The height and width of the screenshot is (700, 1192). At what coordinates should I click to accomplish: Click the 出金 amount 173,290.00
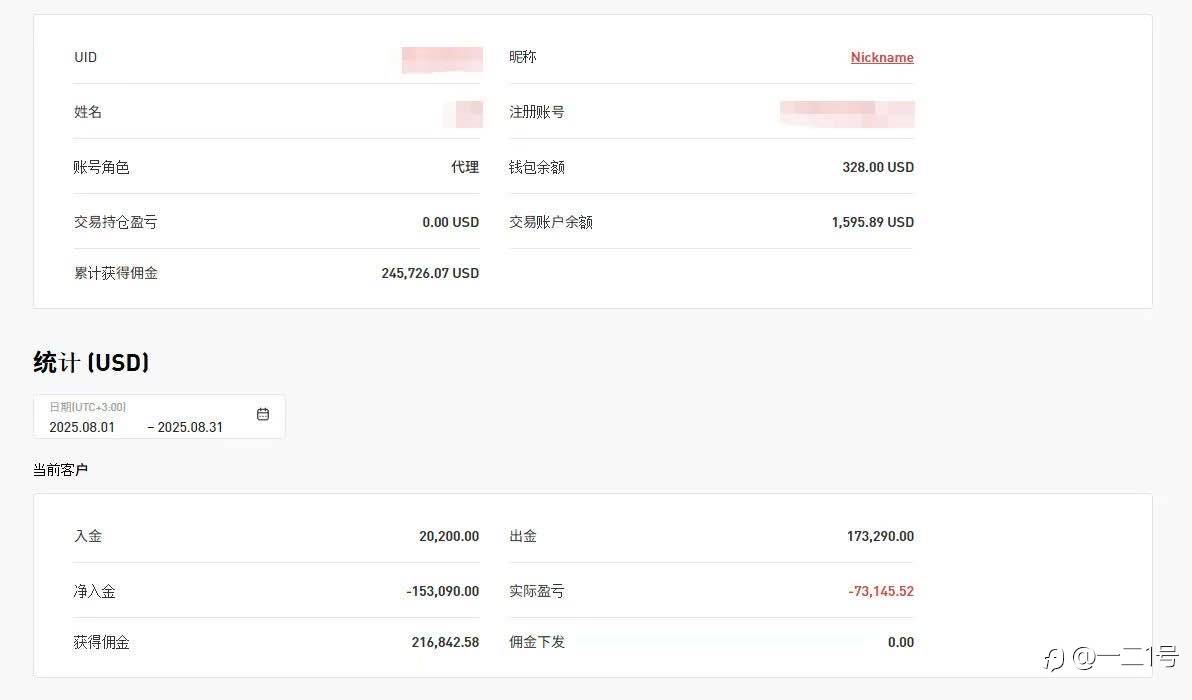[880, 536]
